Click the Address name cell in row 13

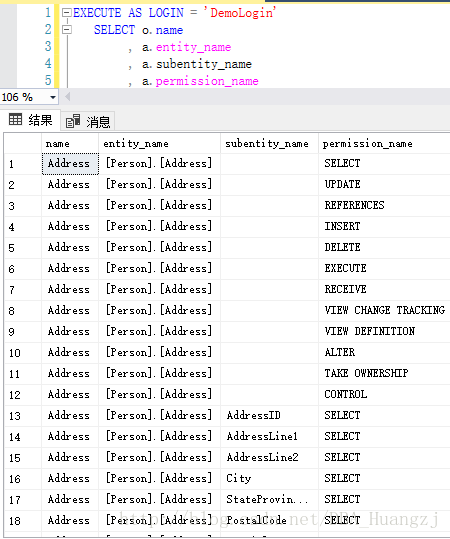click(x=70, y=416)
